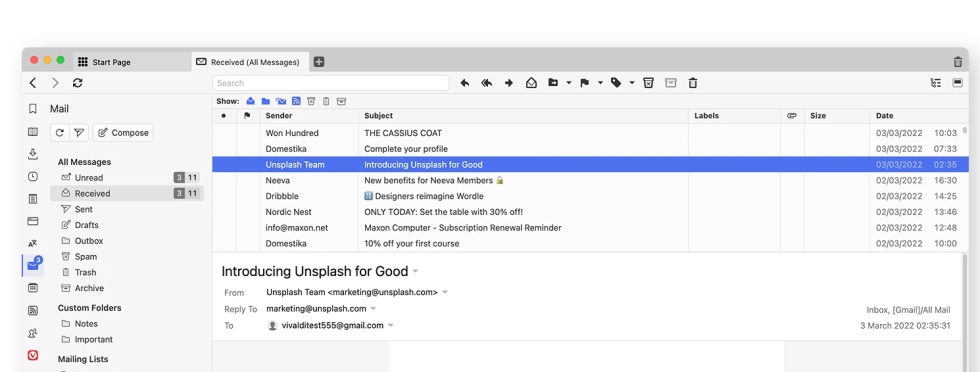
Task: Reload using the navigation bar refresh icon
Action: point(78,83)
